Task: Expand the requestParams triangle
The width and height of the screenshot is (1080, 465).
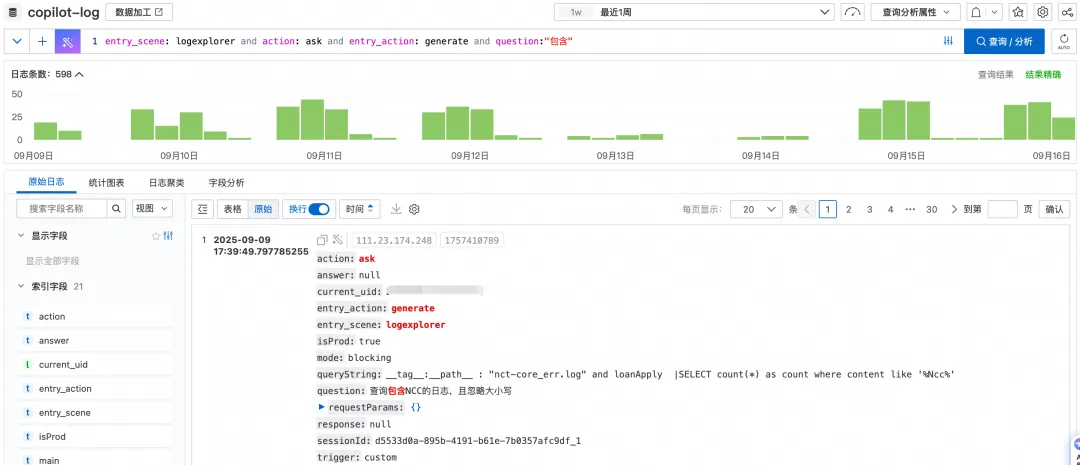Action: point(322,407)
